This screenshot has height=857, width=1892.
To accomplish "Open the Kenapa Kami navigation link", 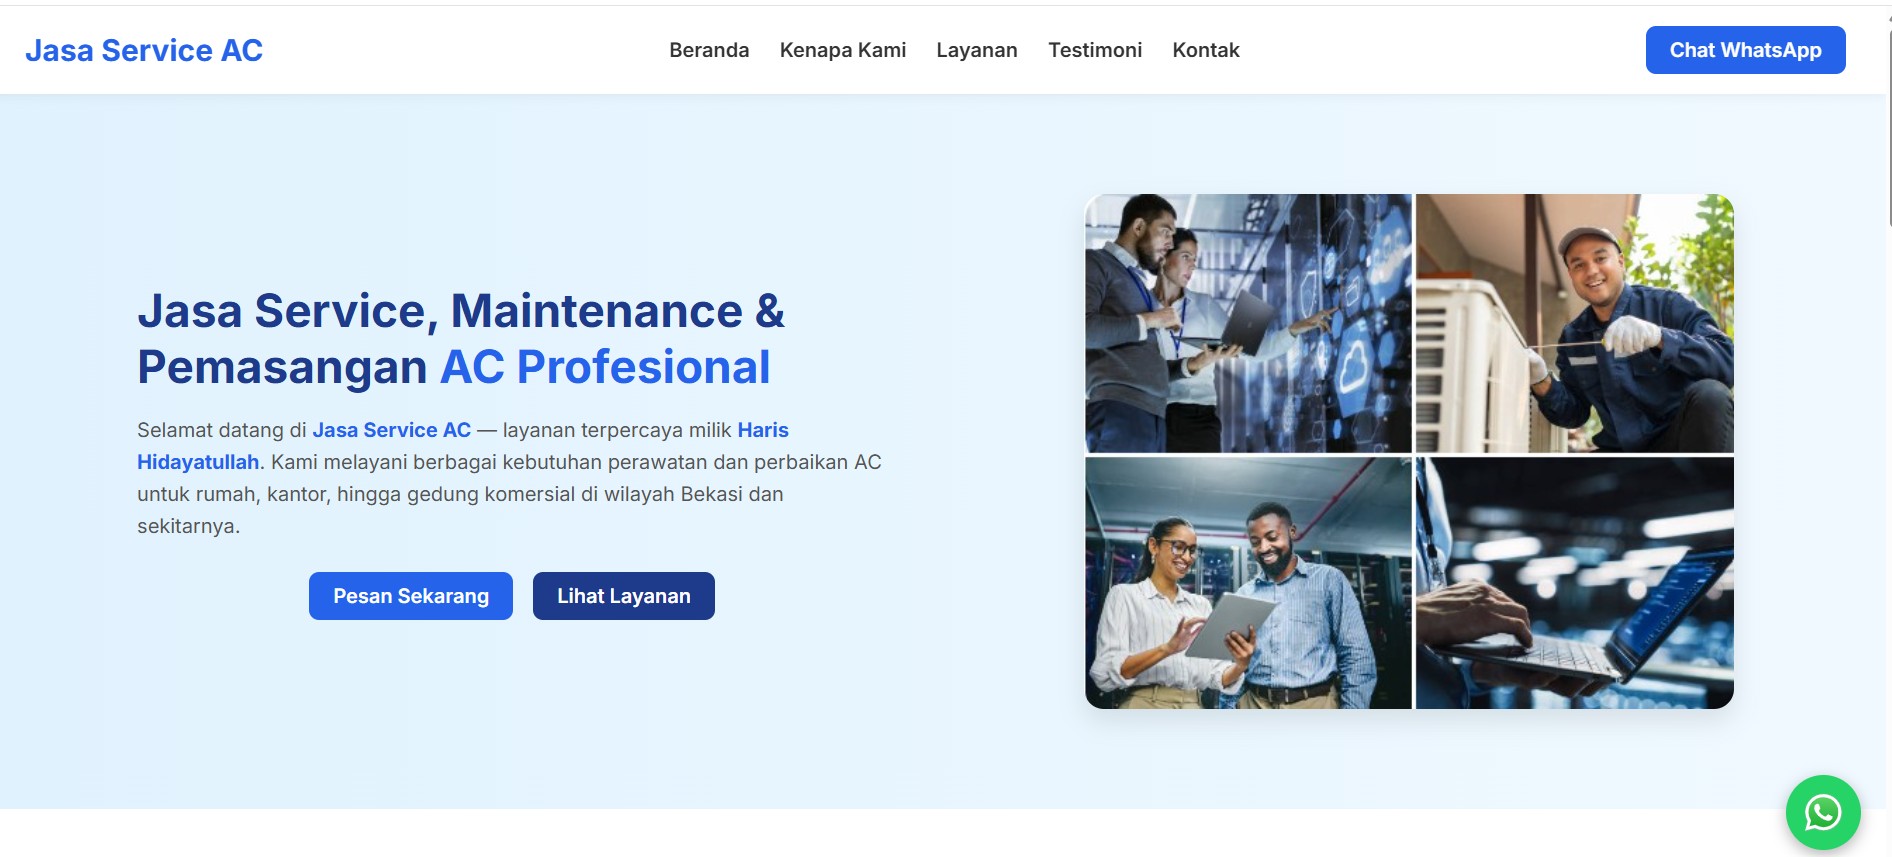I will tap(842, 50).
